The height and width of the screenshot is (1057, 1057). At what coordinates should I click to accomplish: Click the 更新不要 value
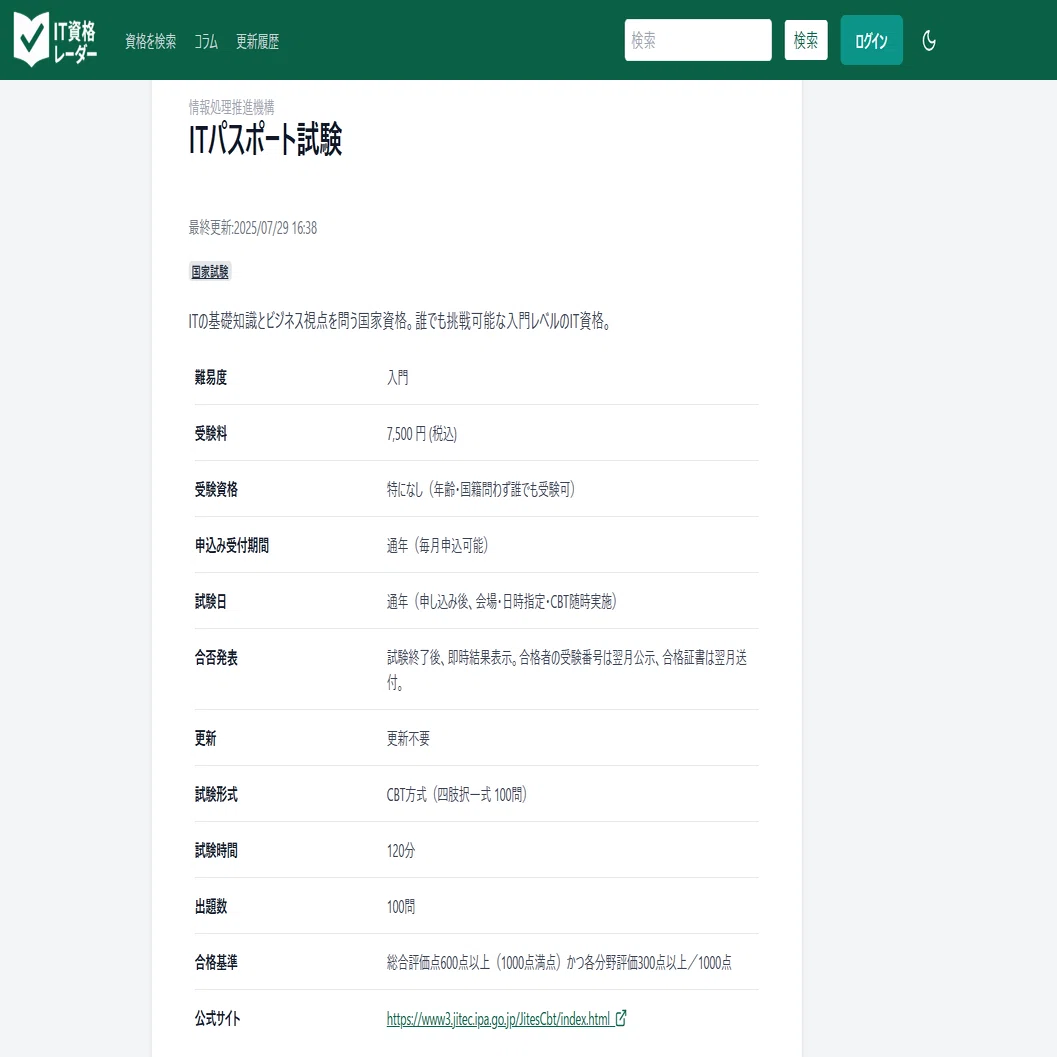pyautogui.click(x=409, y=738)
